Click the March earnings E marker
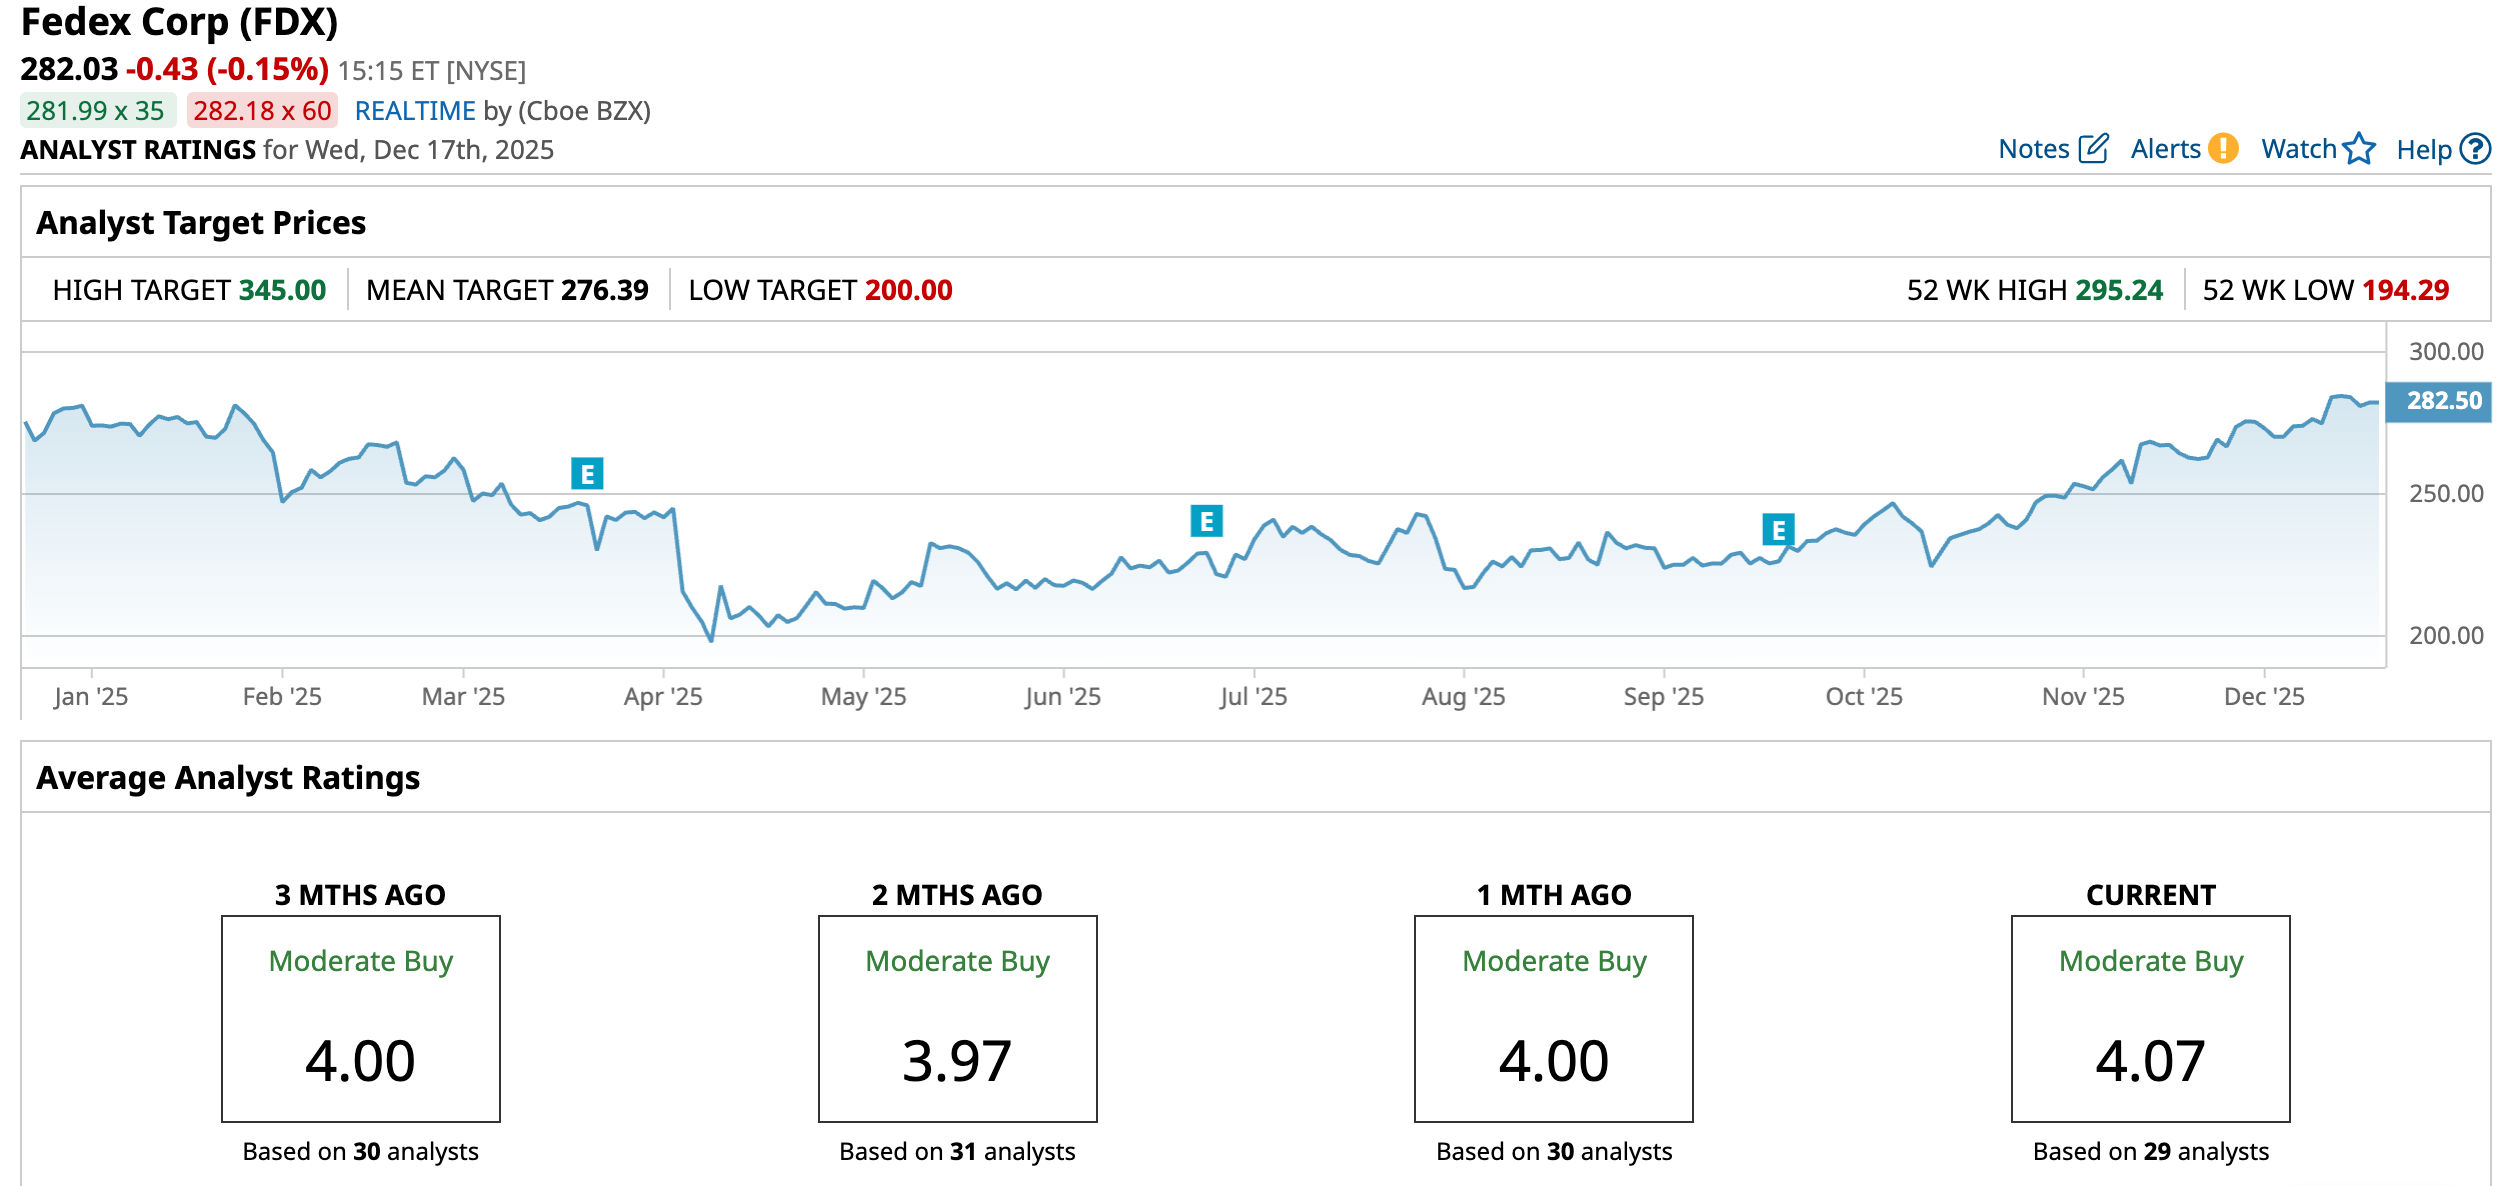This screenshot has height=1186, width=2504. pyautogui.click(x=587, y=473)
